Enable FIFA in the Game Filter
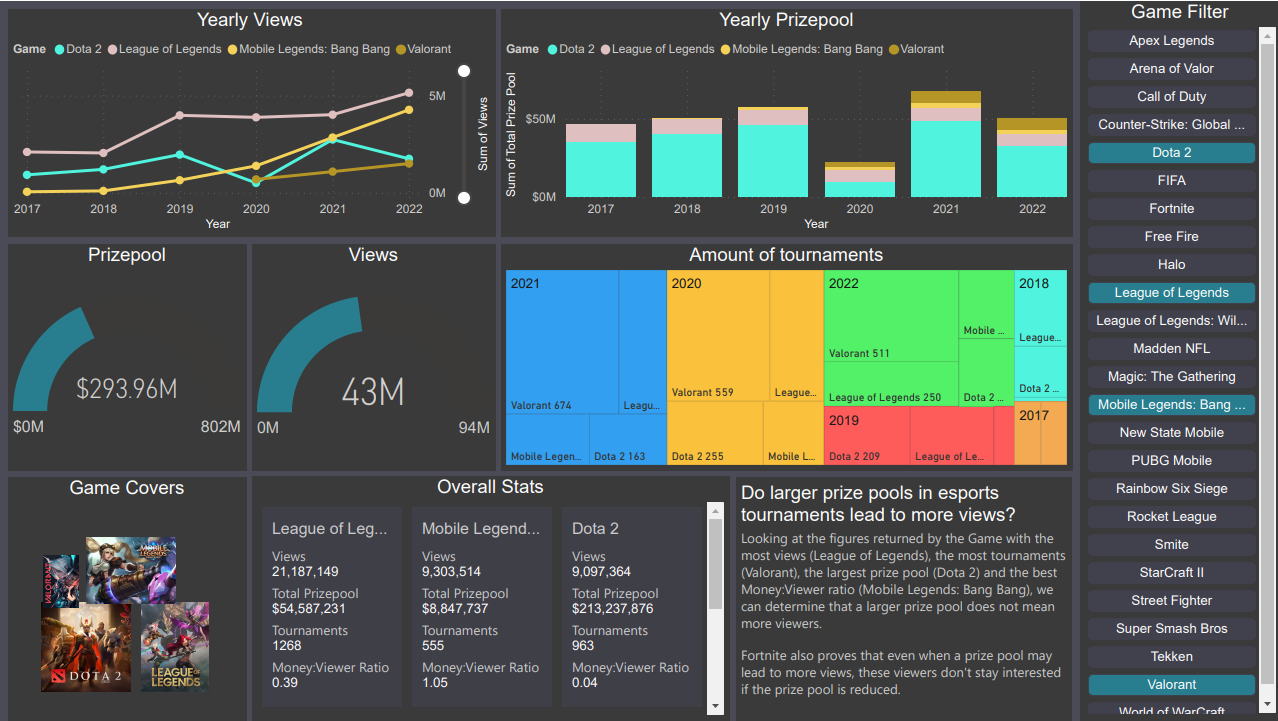The width and height of the screenshot is (1278, 721). tap(1171, 181)
